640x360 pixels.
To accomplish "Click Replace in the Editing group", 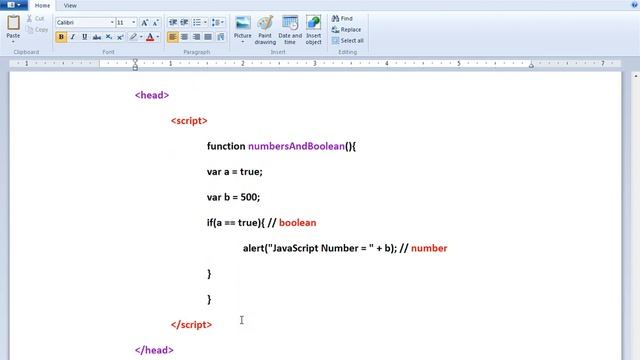I will (x=347, y=29).
